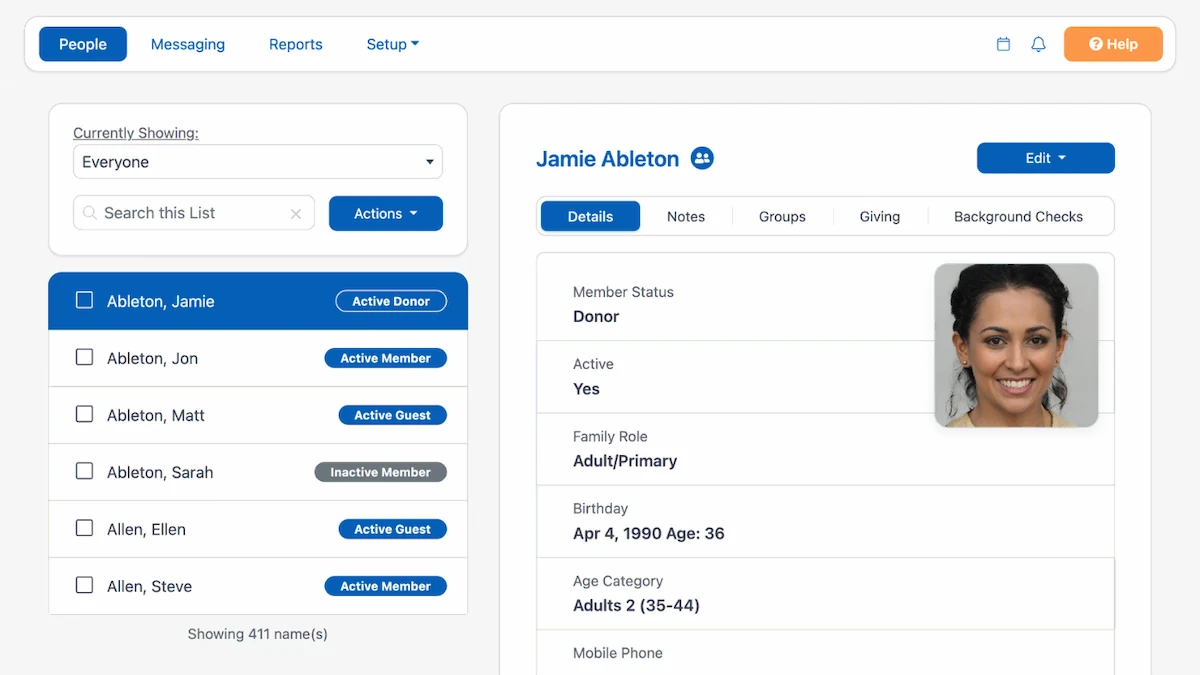Click the orange Help button
This screenshot has height=675, width=1200.
pyautogui.click(x=1113, y=44)
